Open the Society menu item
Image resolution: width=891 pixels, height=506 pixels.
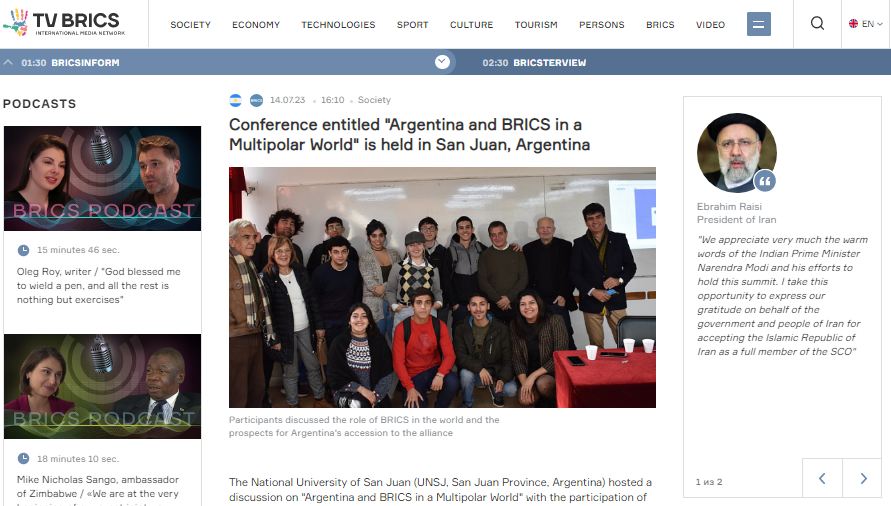click(x=190, y=24)
